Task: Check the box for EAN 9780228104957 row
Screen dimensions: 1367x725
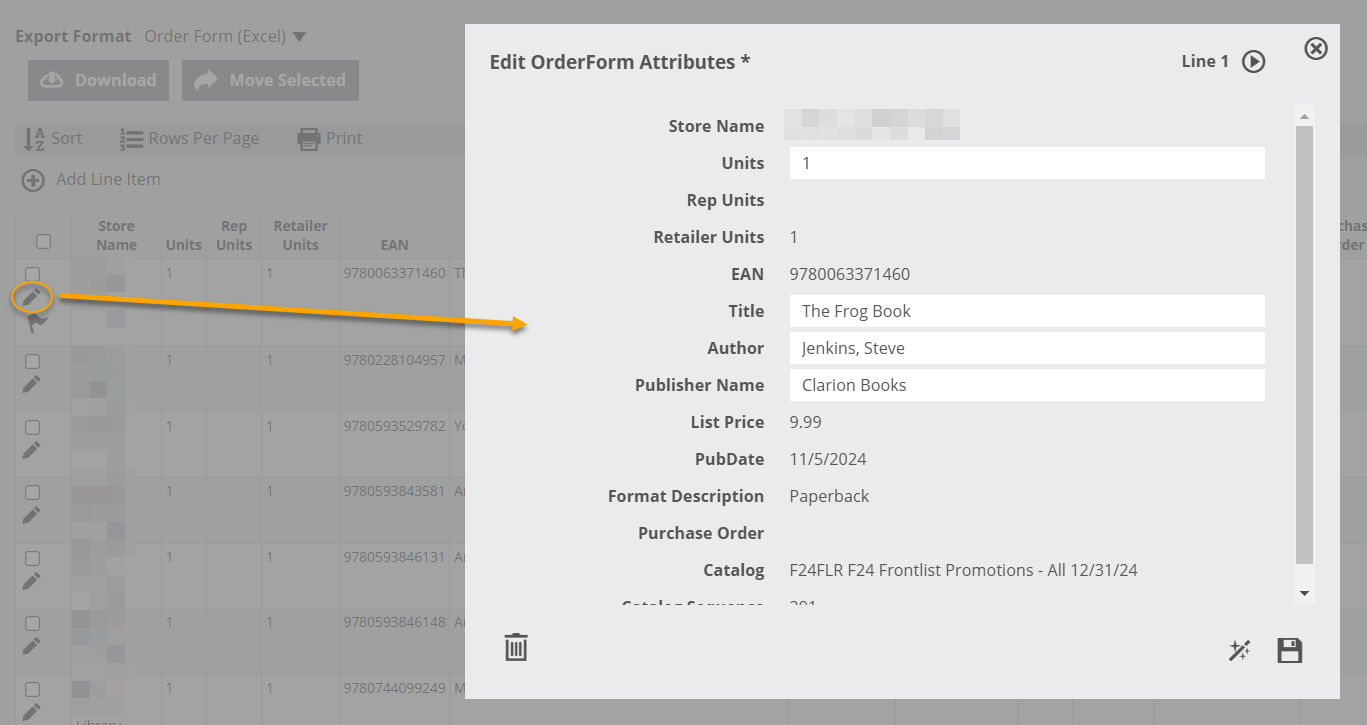Action: coord(32,361)
